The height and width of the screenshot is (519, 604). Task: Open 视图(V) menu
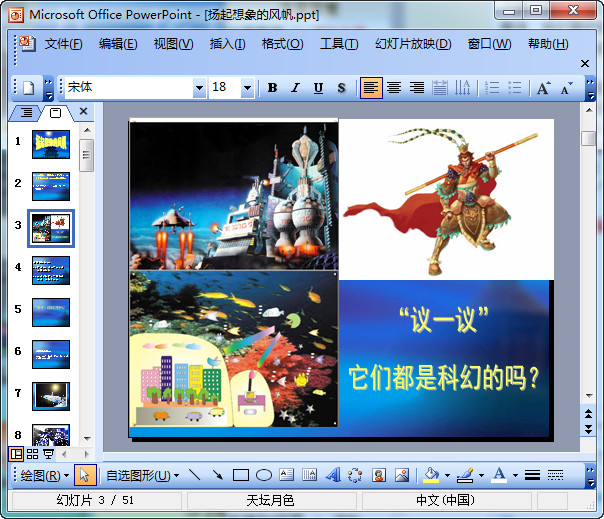tap(173, 44)
